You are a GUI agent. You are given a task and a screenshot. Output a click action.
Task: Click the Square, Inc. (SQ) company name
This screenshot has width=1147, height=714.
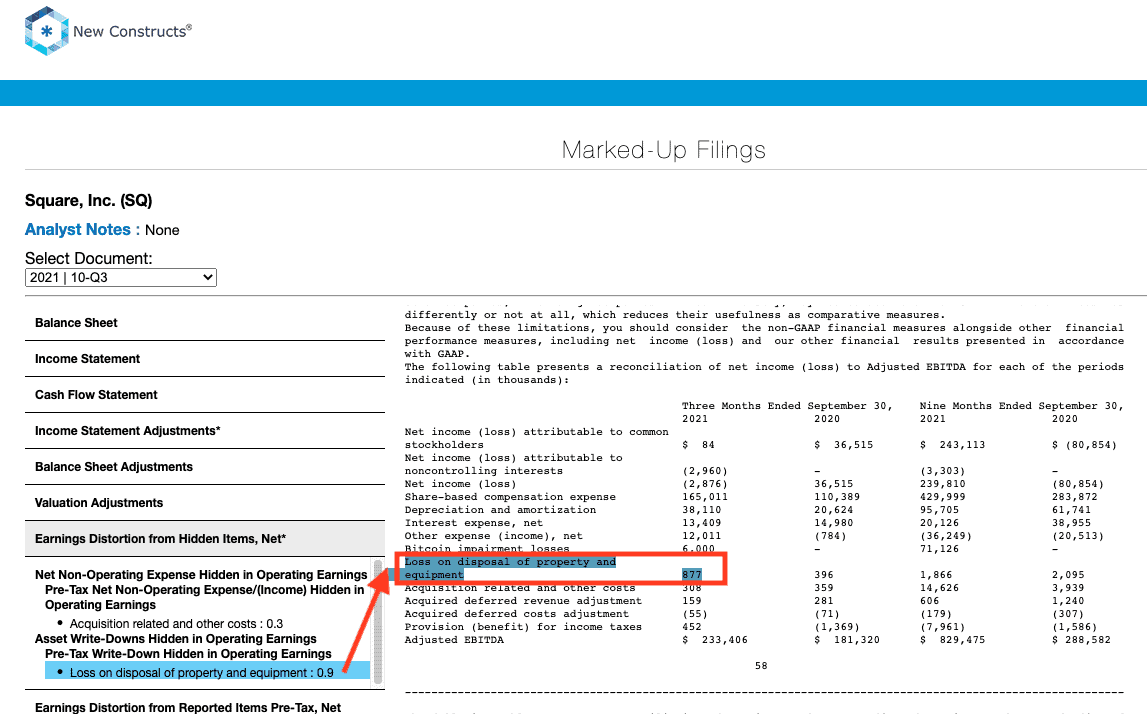89,200
